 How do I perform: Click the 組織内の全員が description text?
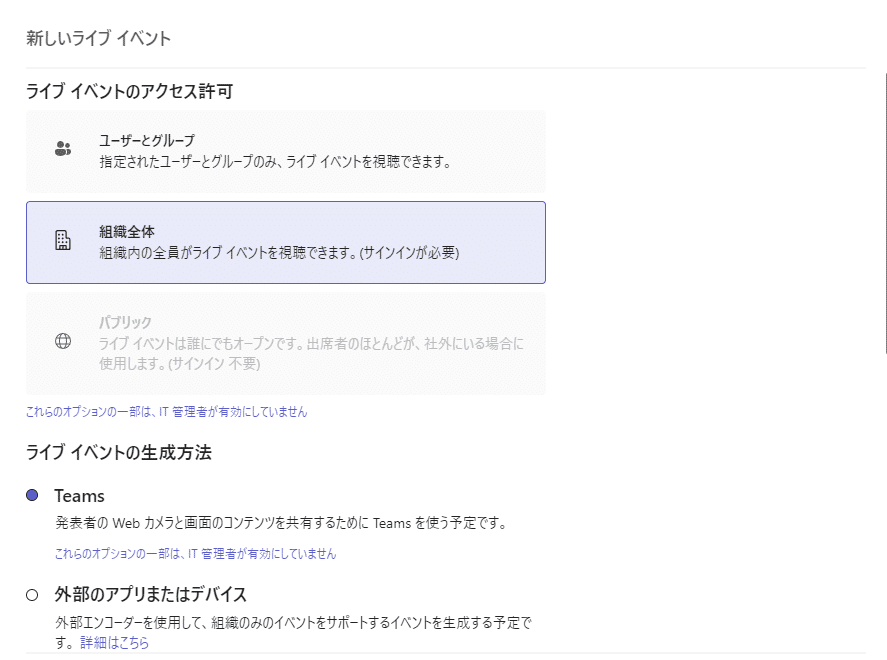click(279, 252)
